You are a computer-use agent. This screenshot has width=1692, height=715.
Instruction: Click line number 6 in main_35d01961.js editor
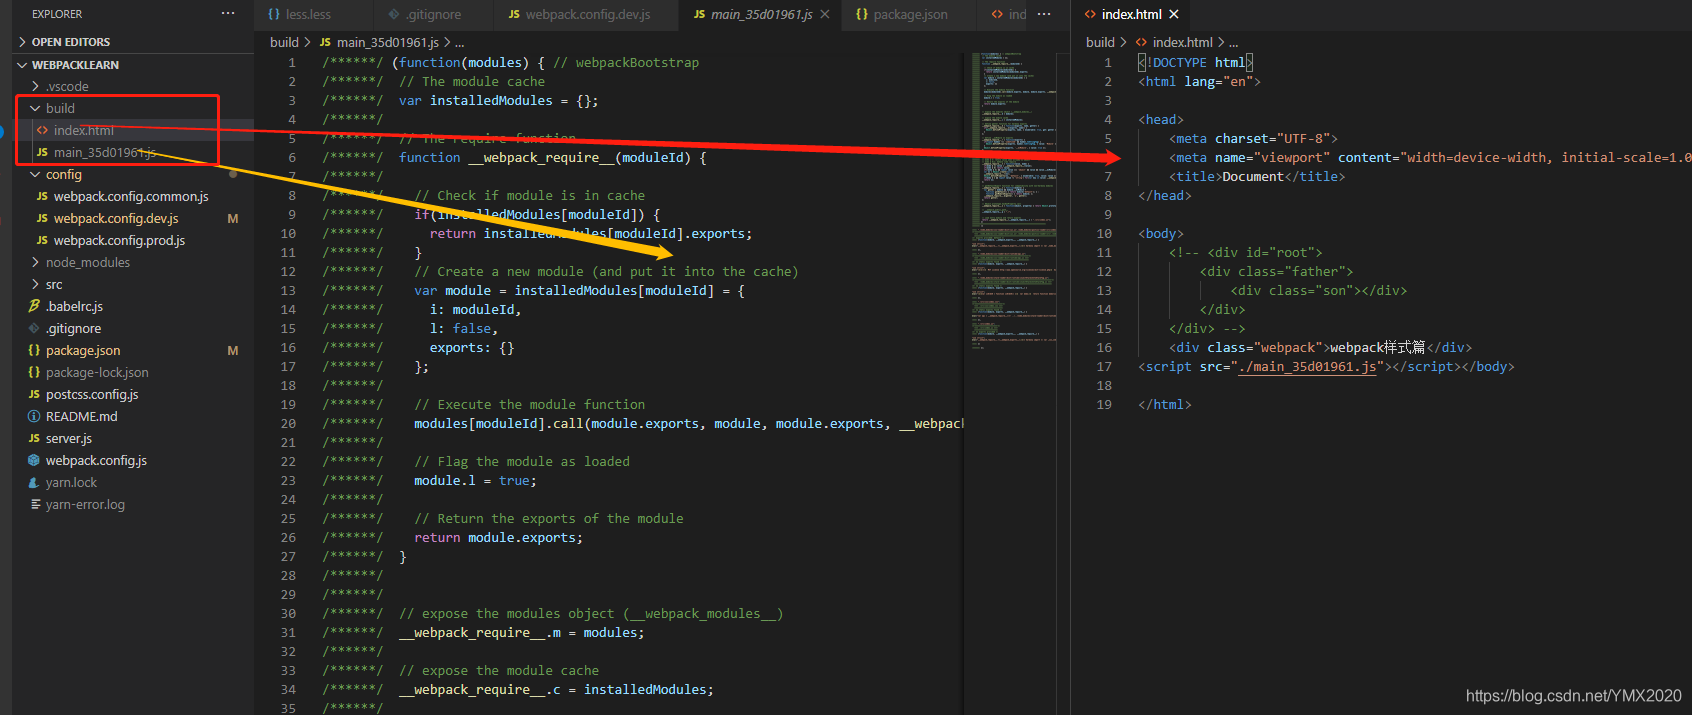[x=292, y=158]
